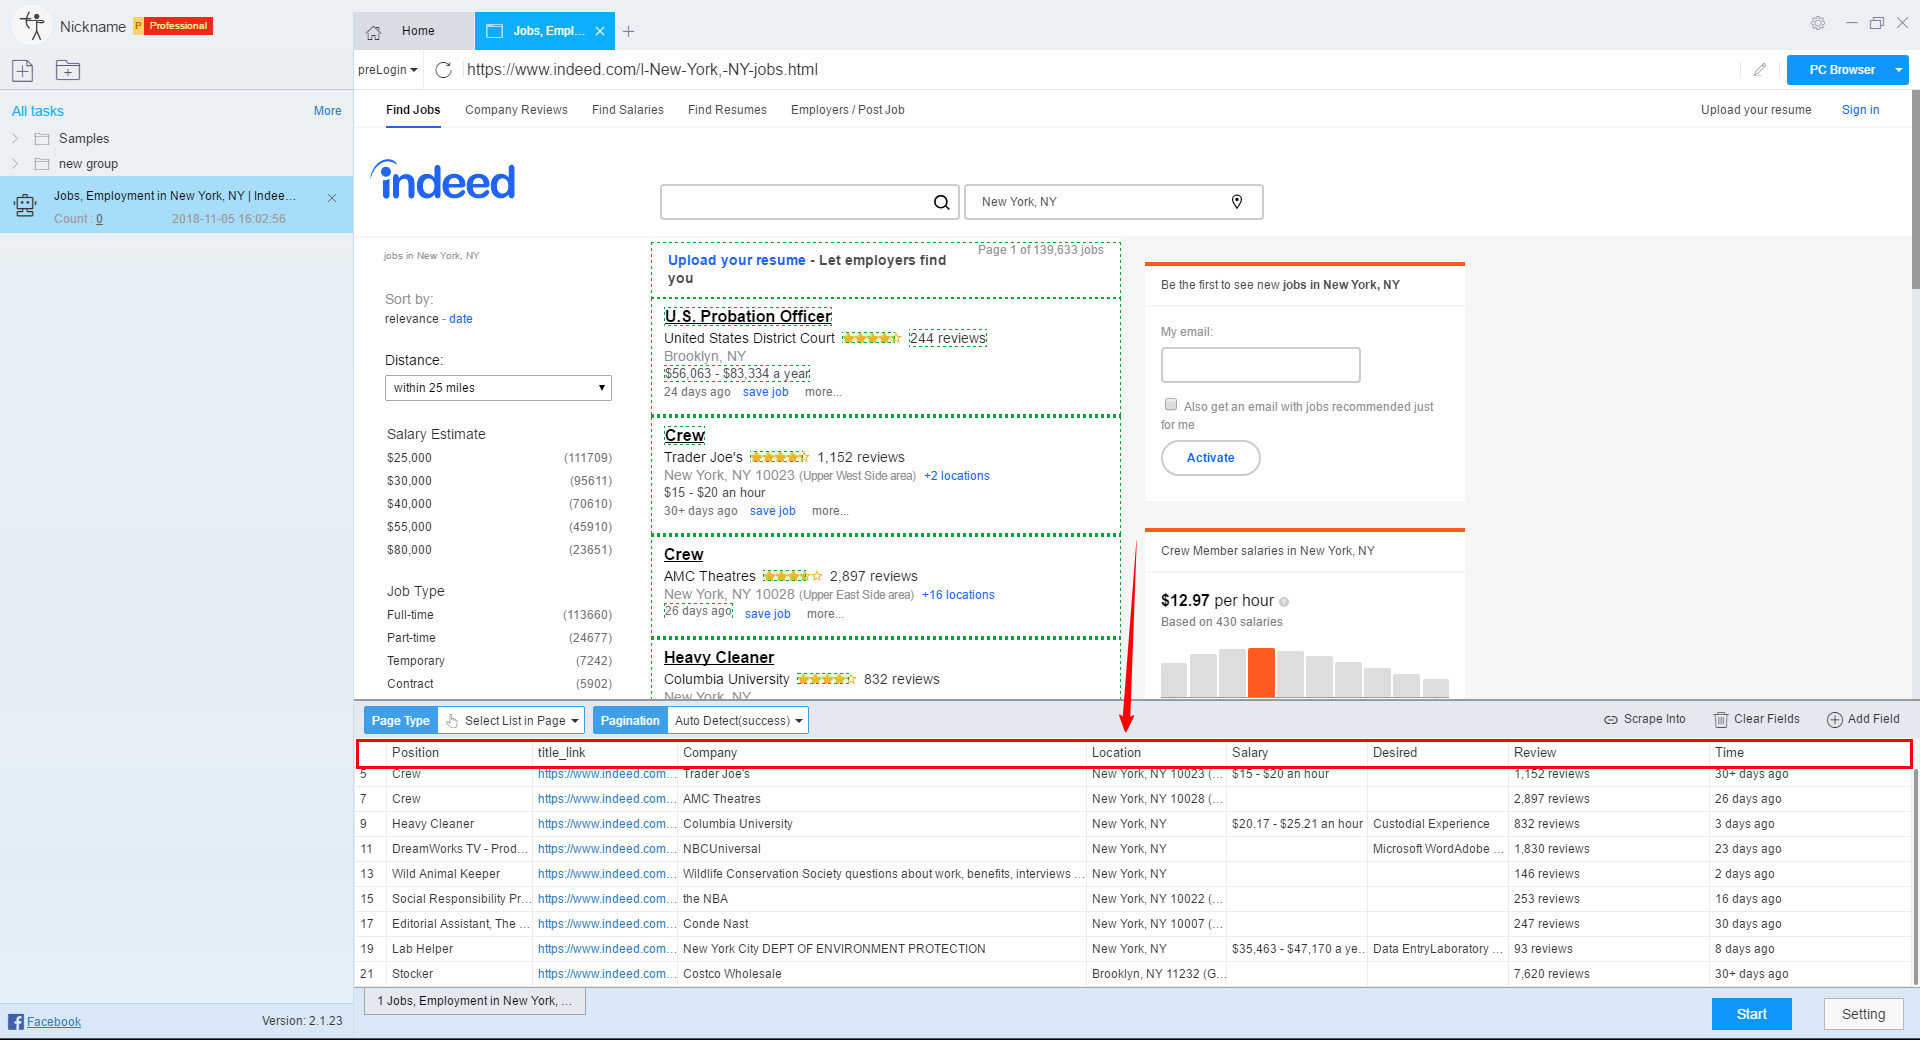The image size is (1920, 1040).
Task: Click the Sign in link
Action: point(1860,110)
